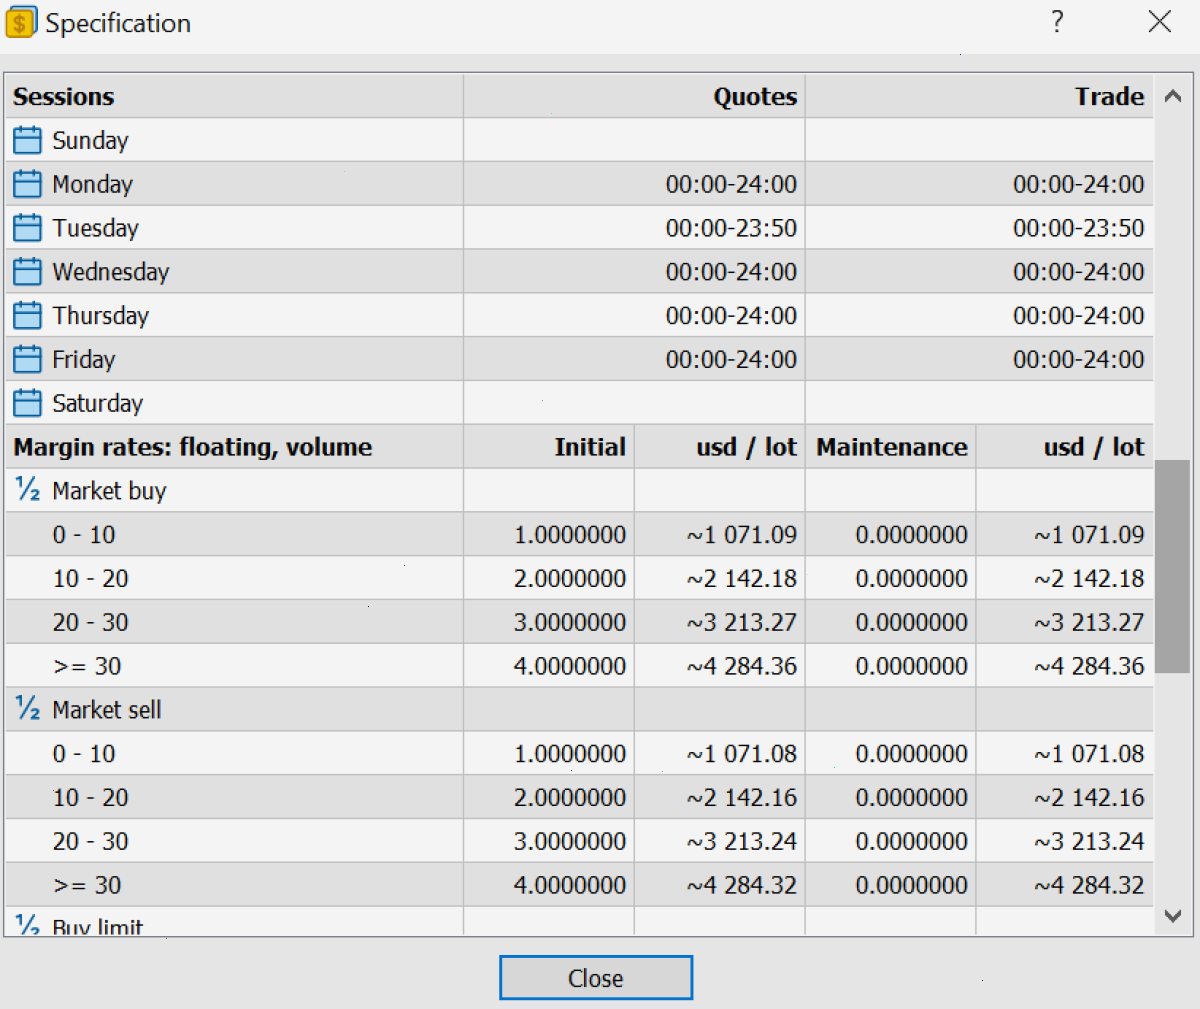
Task: Click the Wednesday calendar icon
Action: click(28, 272)
